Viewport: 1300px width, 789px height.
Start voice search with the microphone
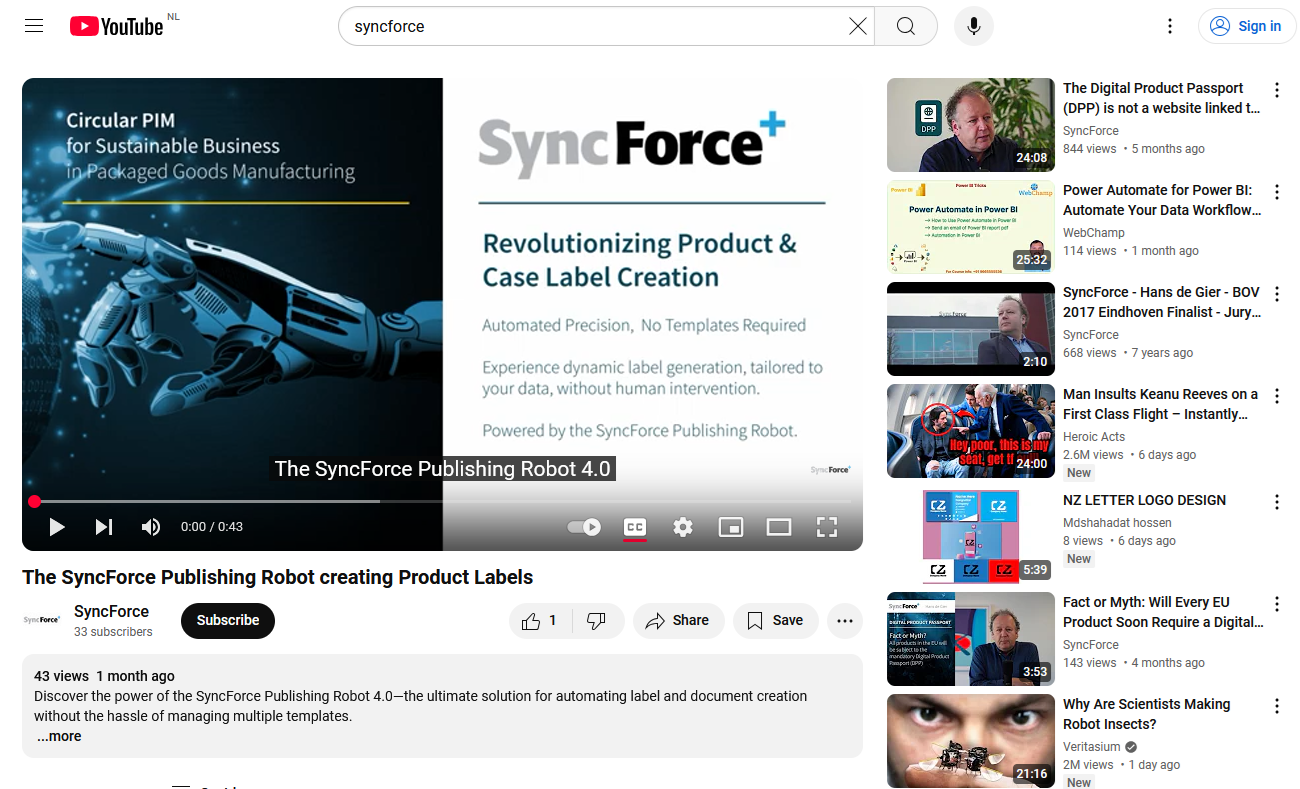[974, 26]
